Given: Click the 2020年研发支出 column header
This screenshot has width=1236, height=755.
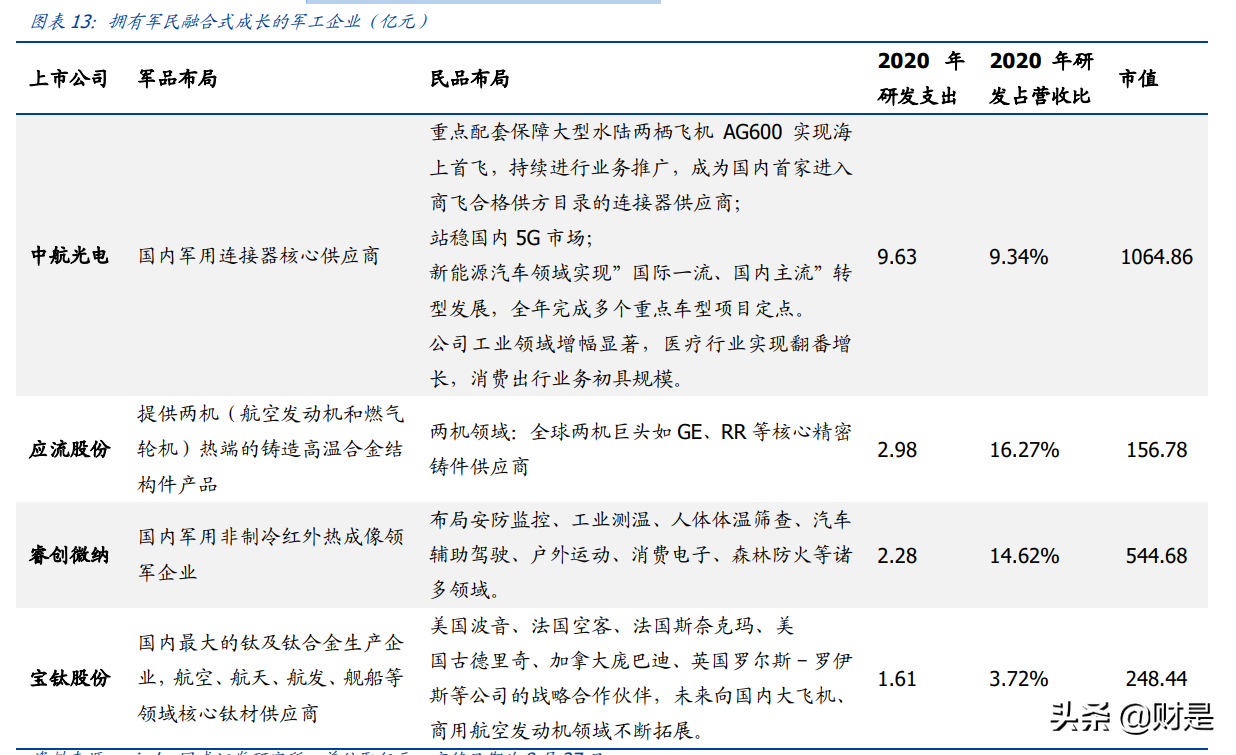Looking at the screenshot, I should (x=922, y=79).
